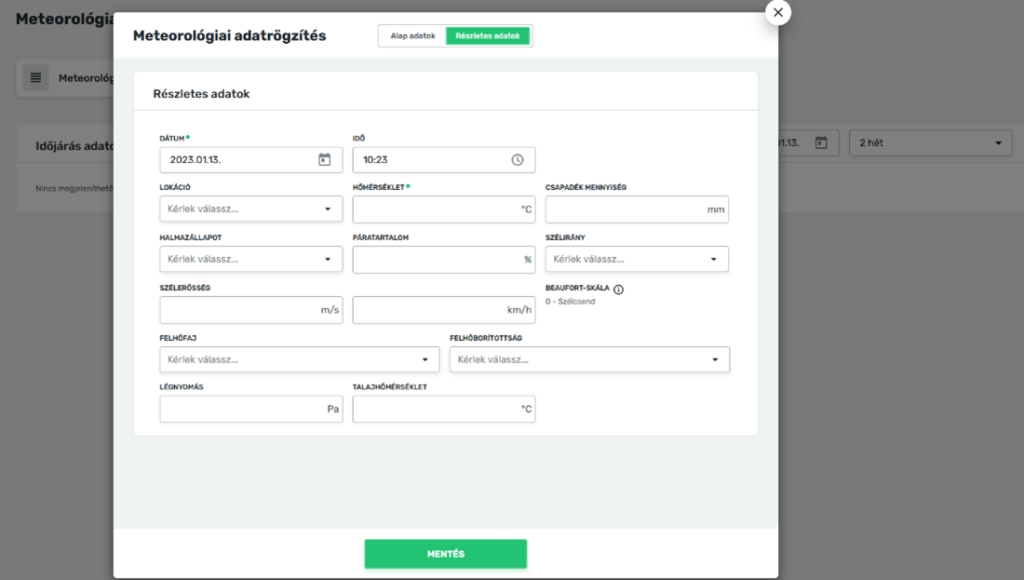Expand the Felhőborítottság dropdown
This screenshot has width=1024, height=580.
[589, 359]
